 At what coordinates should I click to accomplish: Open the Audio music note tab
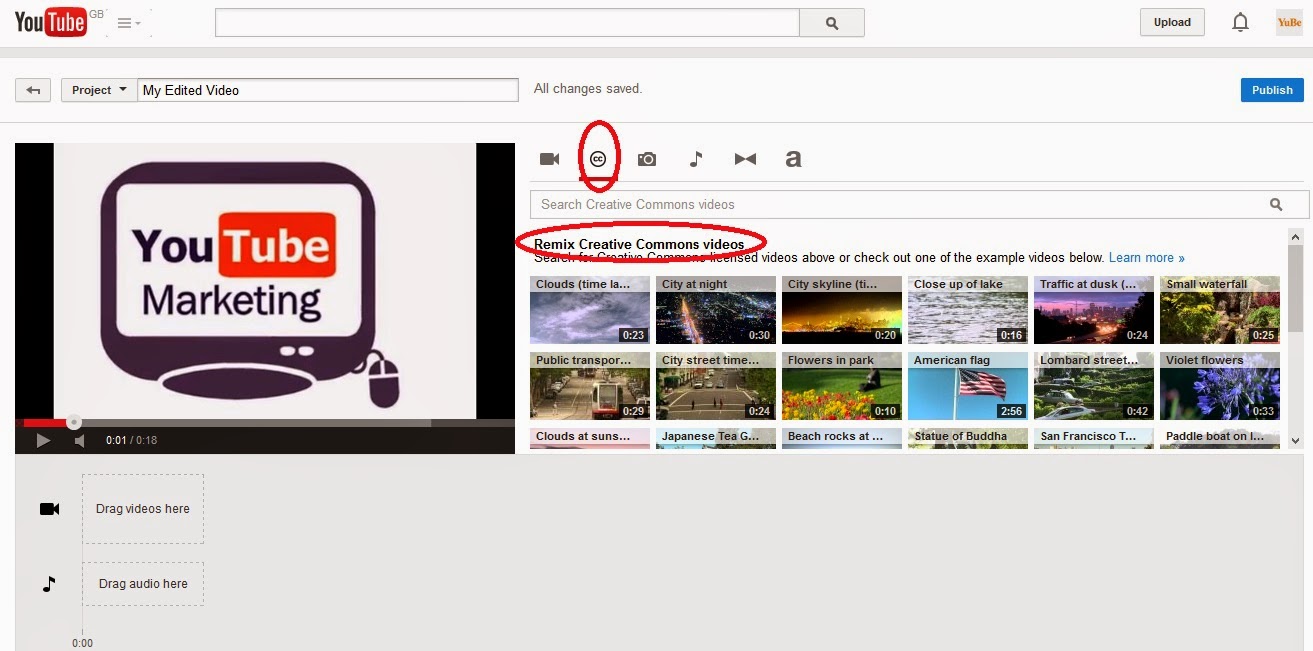(696, 159)
